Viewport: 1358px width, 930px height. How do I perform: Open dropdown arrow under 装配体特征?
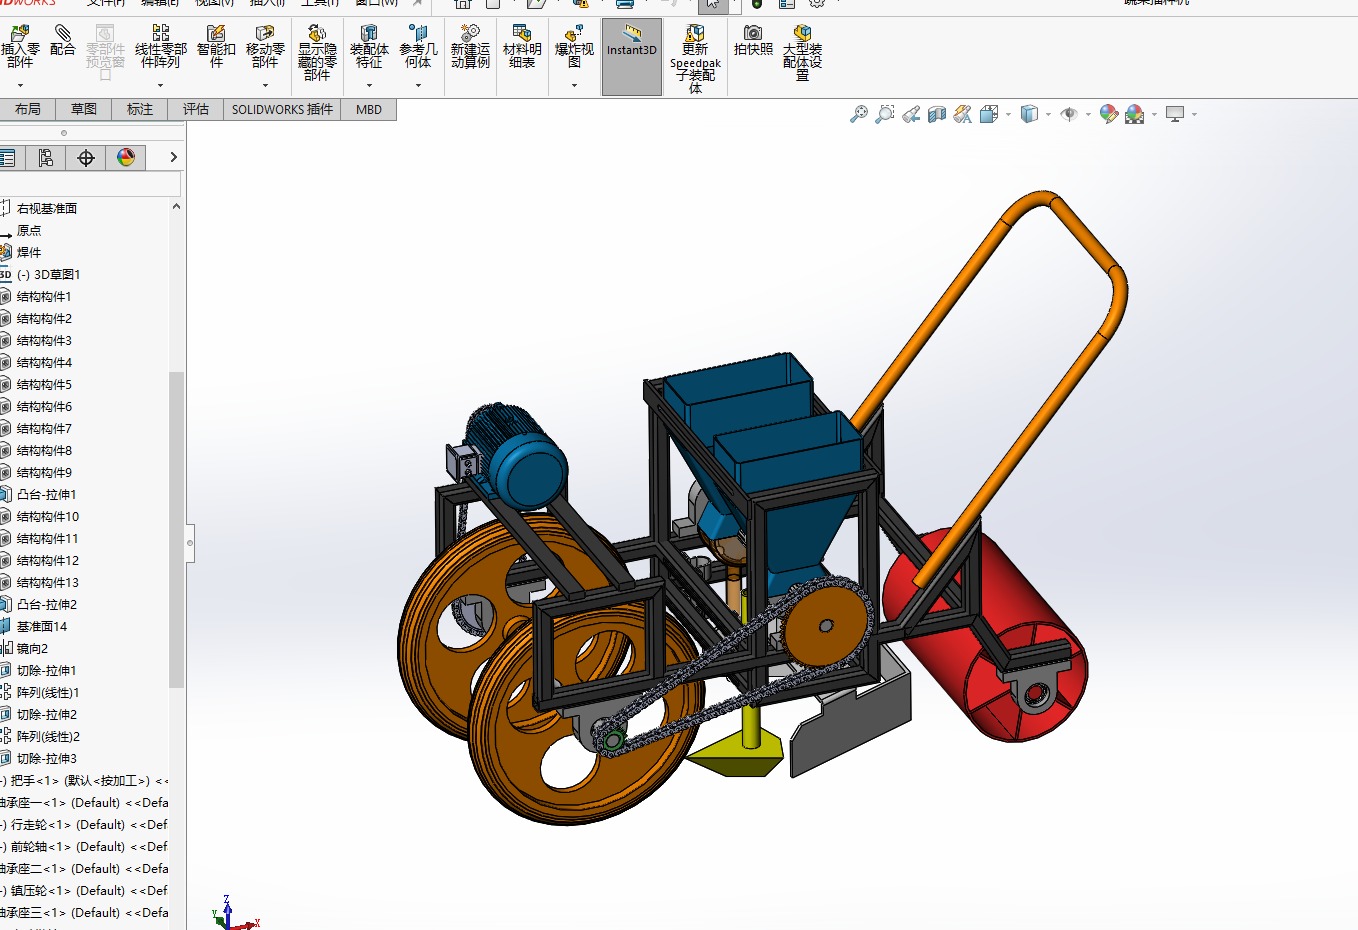[x=369, y=86]
